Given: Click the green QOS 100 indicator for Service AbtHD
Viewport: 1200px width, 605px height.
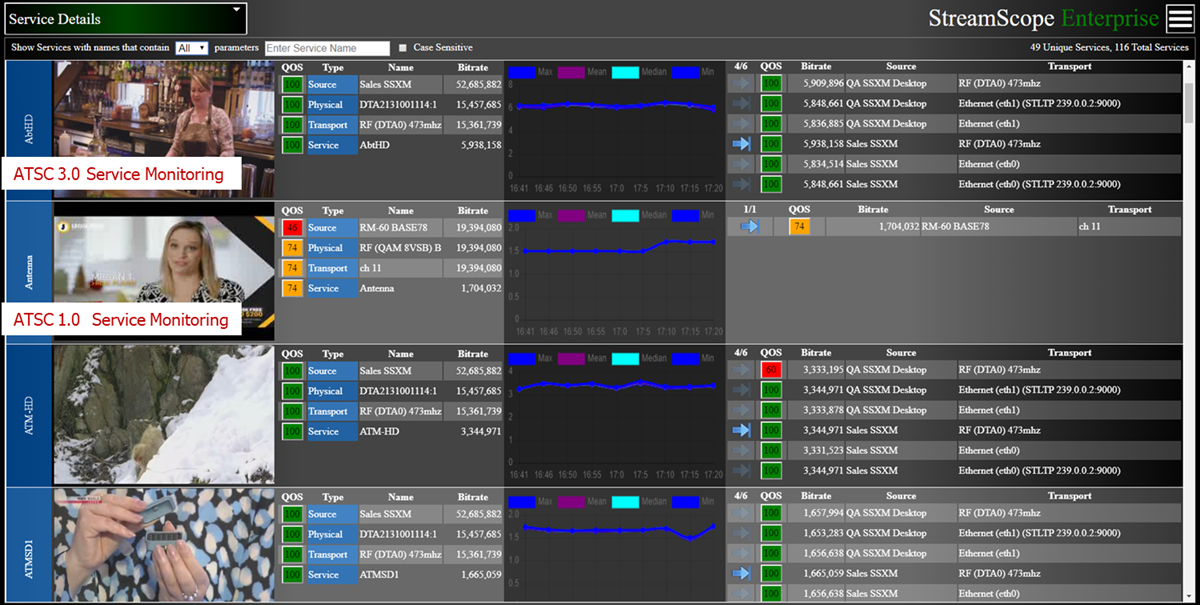Looking at the screenshot, I should pos(292,145).
